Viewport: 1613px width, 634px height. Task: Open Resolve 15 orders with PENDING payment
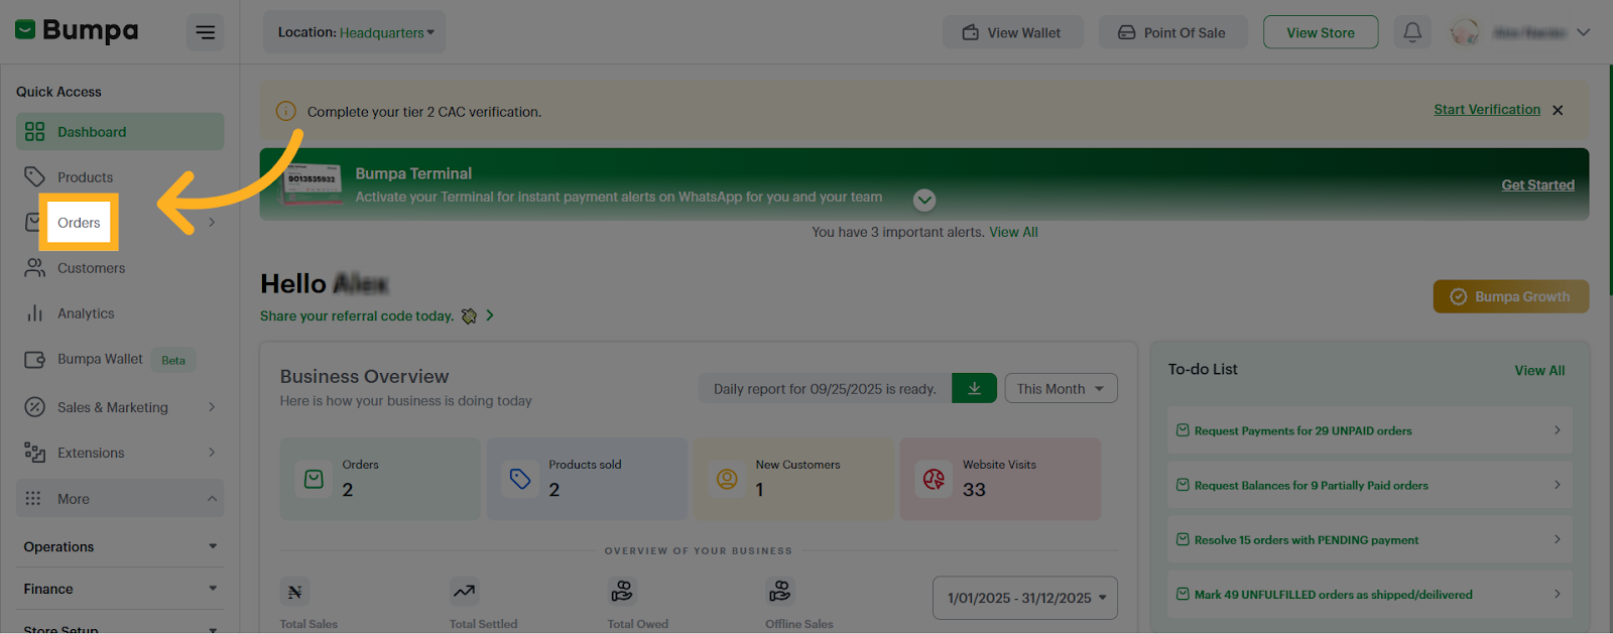(x=1369, y=540)
